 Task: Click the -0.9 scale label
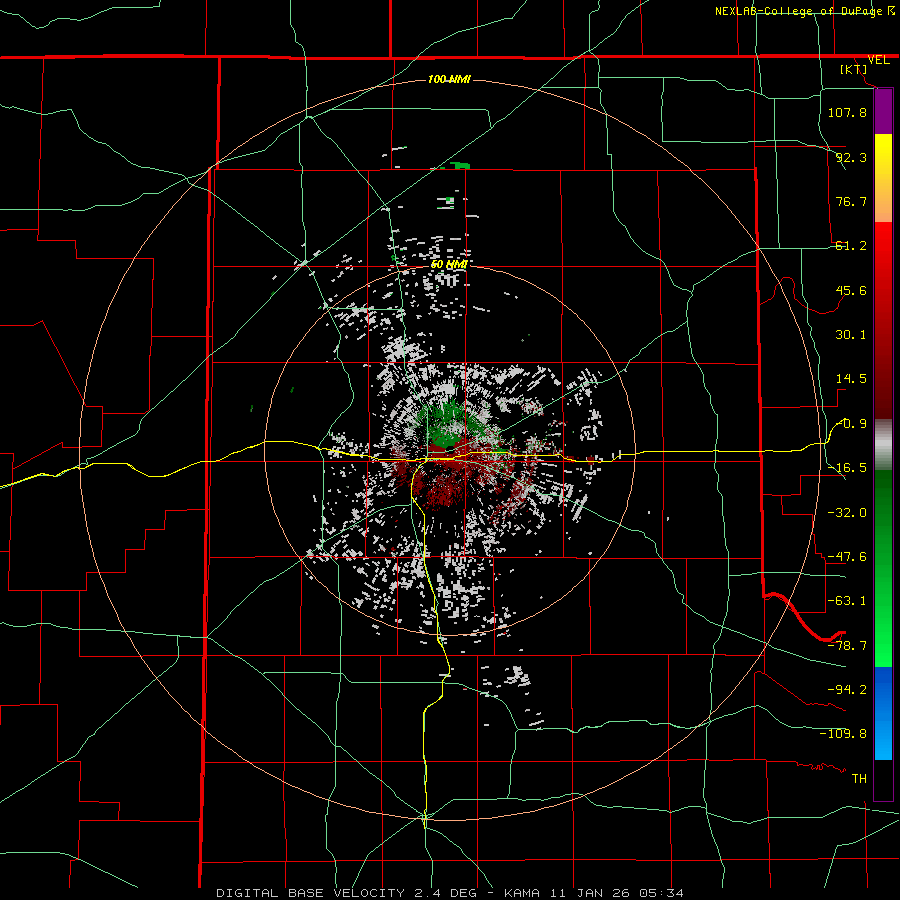(x=851, y=424)
